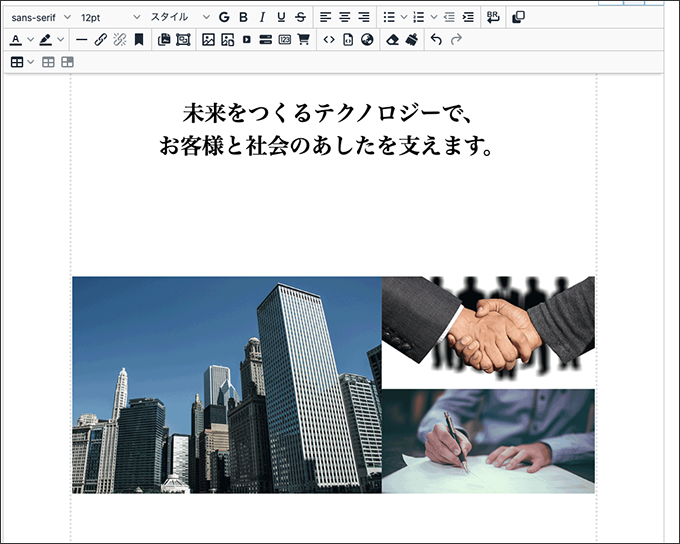Toggle underline formatting

point(281,17)
